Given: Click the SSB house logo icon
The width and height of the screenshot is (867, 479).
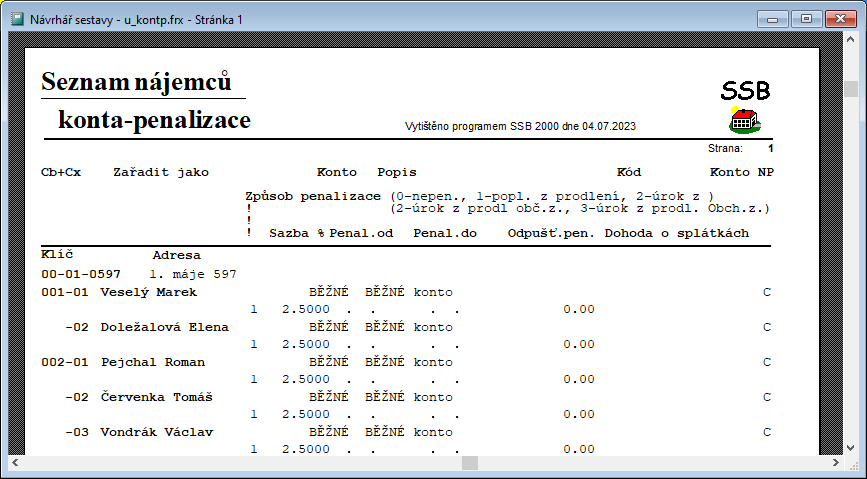Looking at the screenshot, I should click(744, 121).
